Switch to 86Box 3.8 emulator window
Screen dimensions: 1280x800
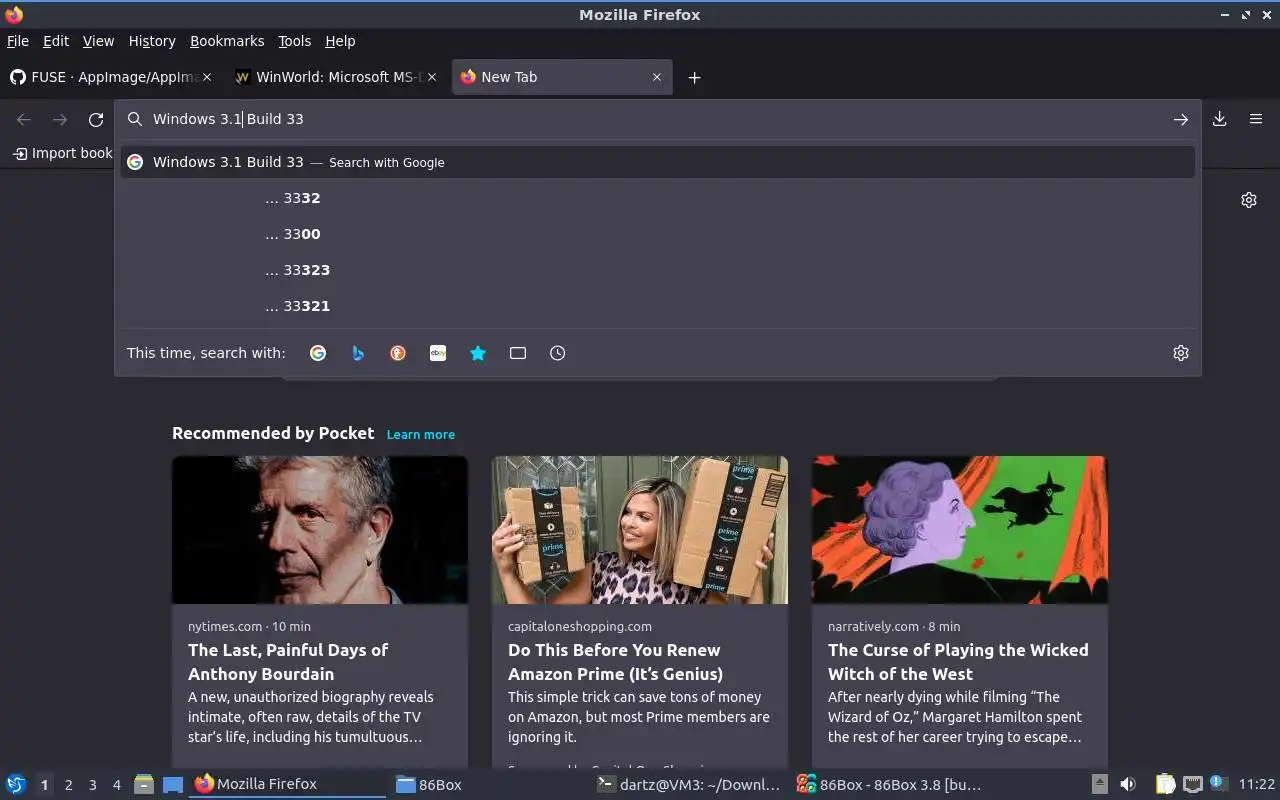(888, 784)
